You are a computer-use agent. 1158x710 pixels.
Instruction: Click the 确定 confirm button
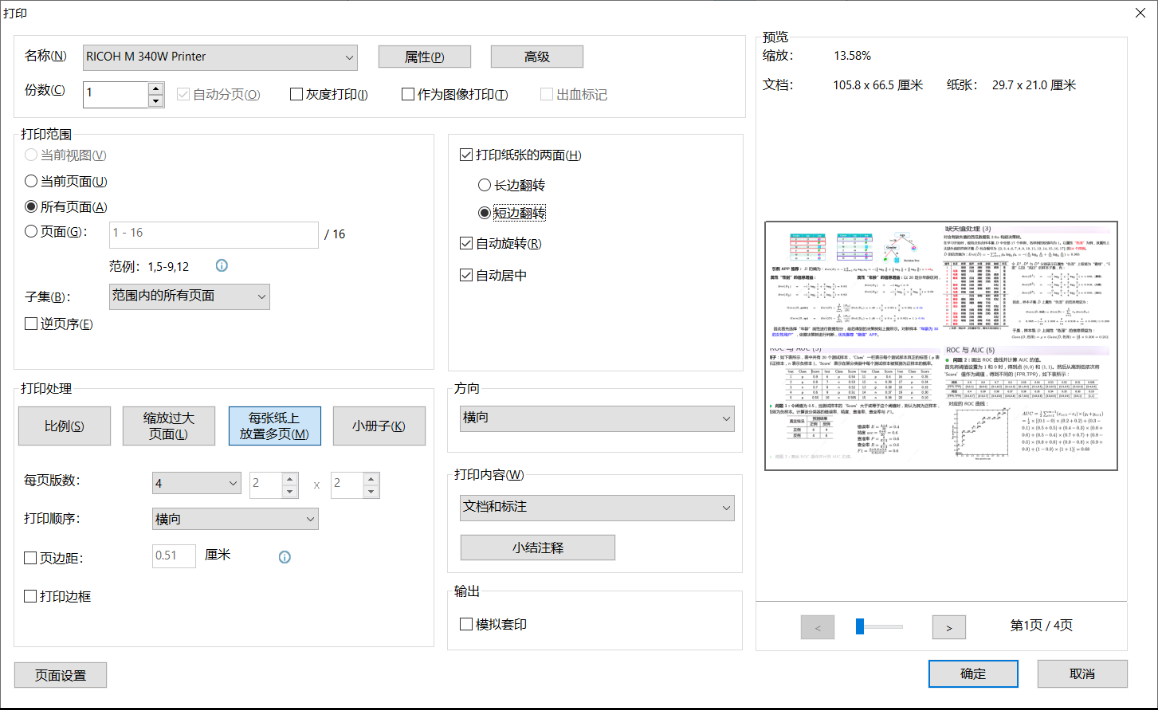[x=972, y=674]
